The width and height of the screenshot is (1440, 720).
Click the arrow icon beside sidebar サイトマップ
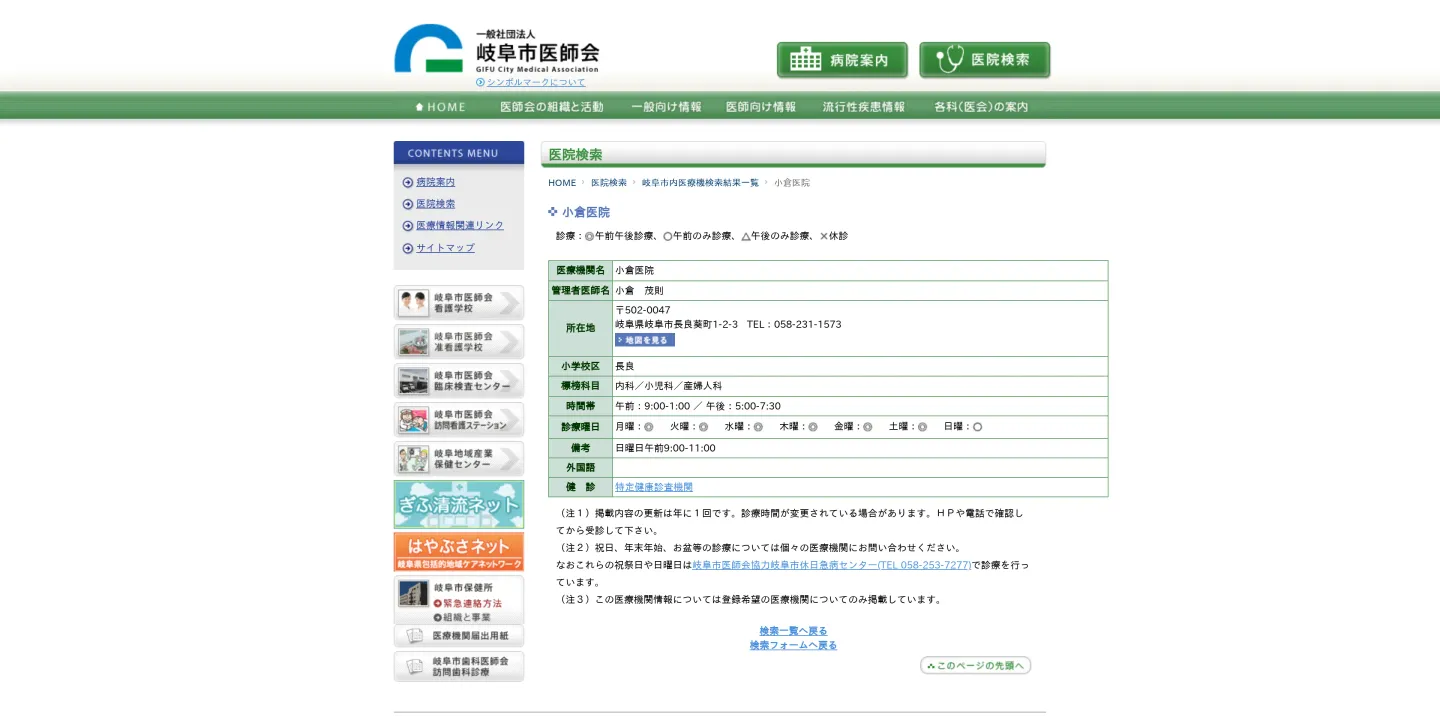coord(408,248)
